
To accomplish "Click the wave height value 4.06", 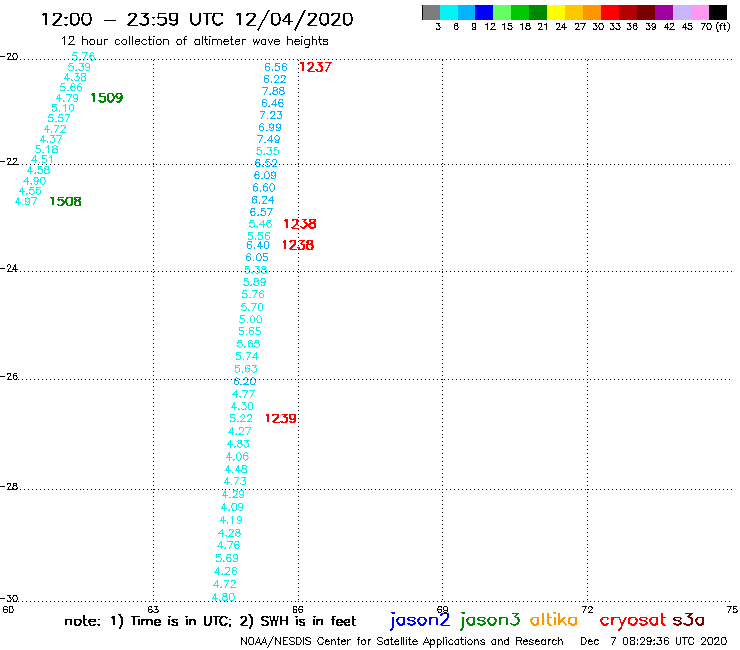I will (x=237, y=457).
